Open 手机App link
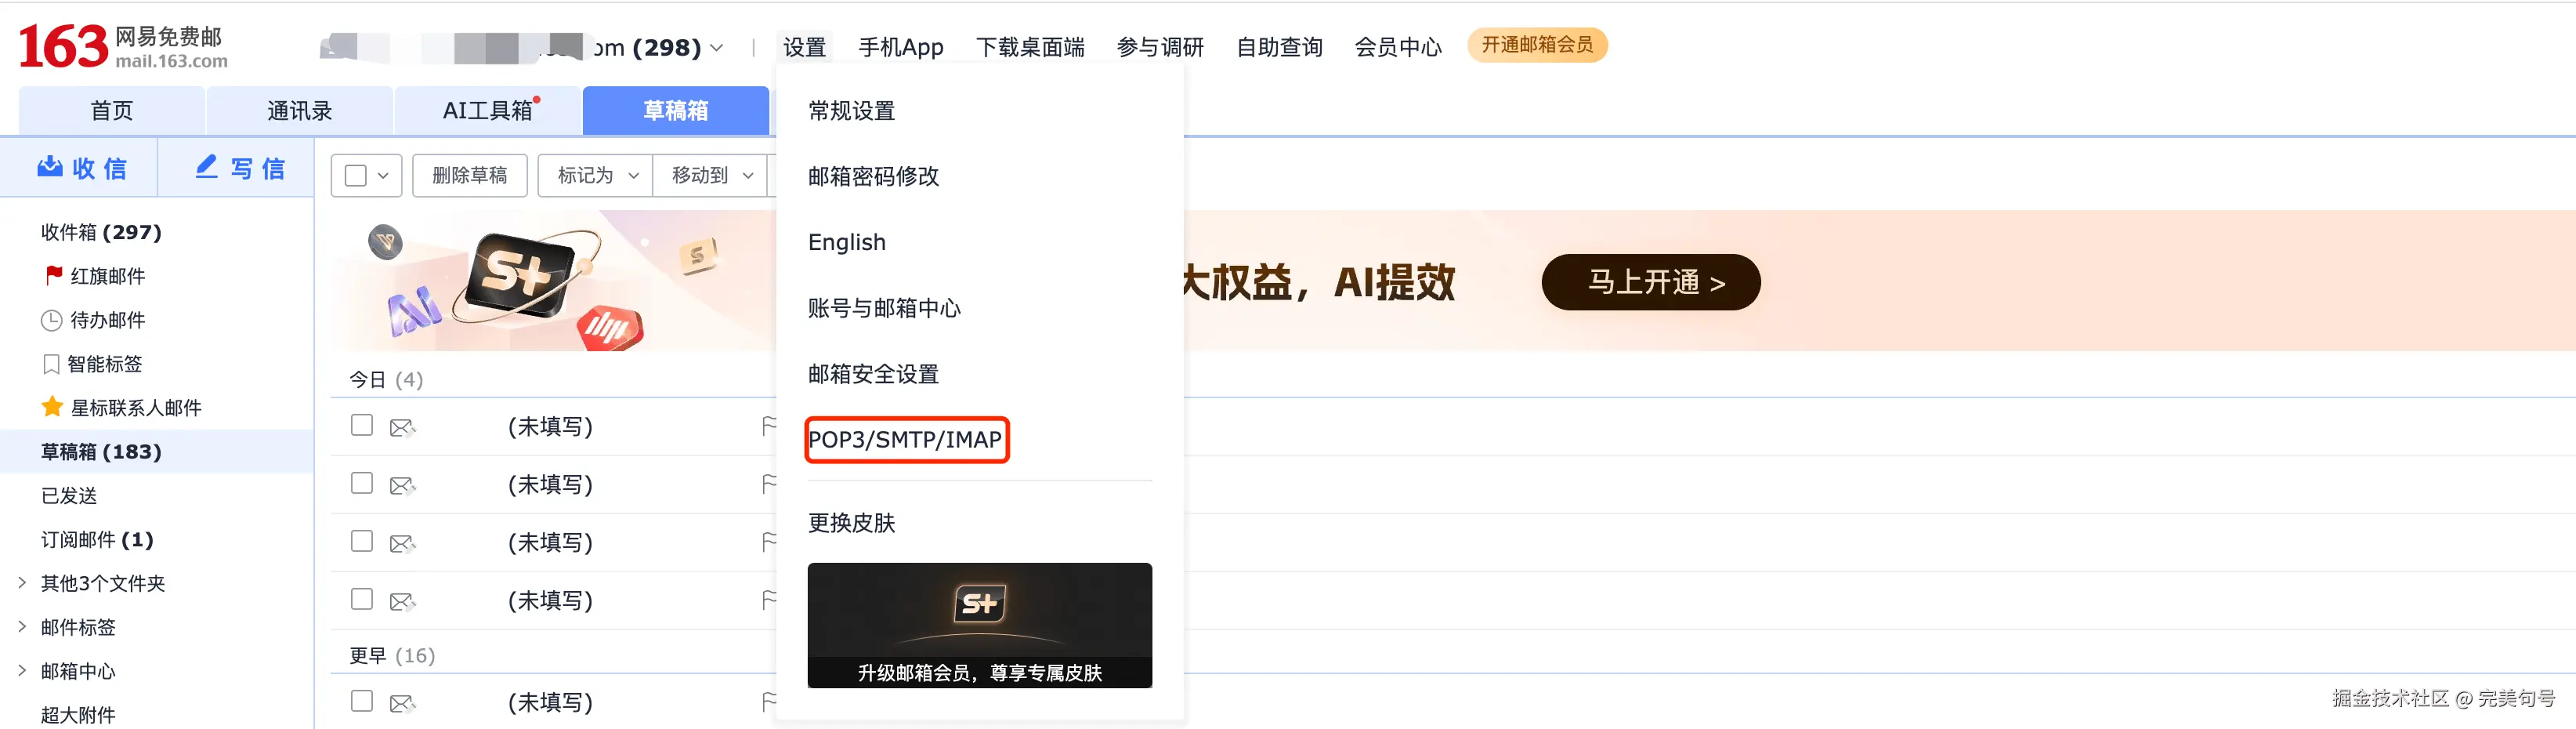The height and width of the screenshot is (729, 2576). [900, 47]
